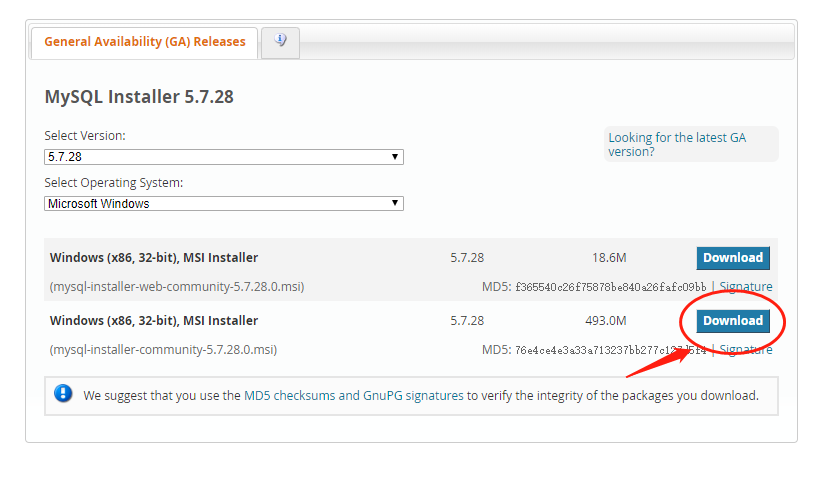This screenshot has height=482, width=826.
Task: Select the 'Select Version:' label
Action: 85,136
